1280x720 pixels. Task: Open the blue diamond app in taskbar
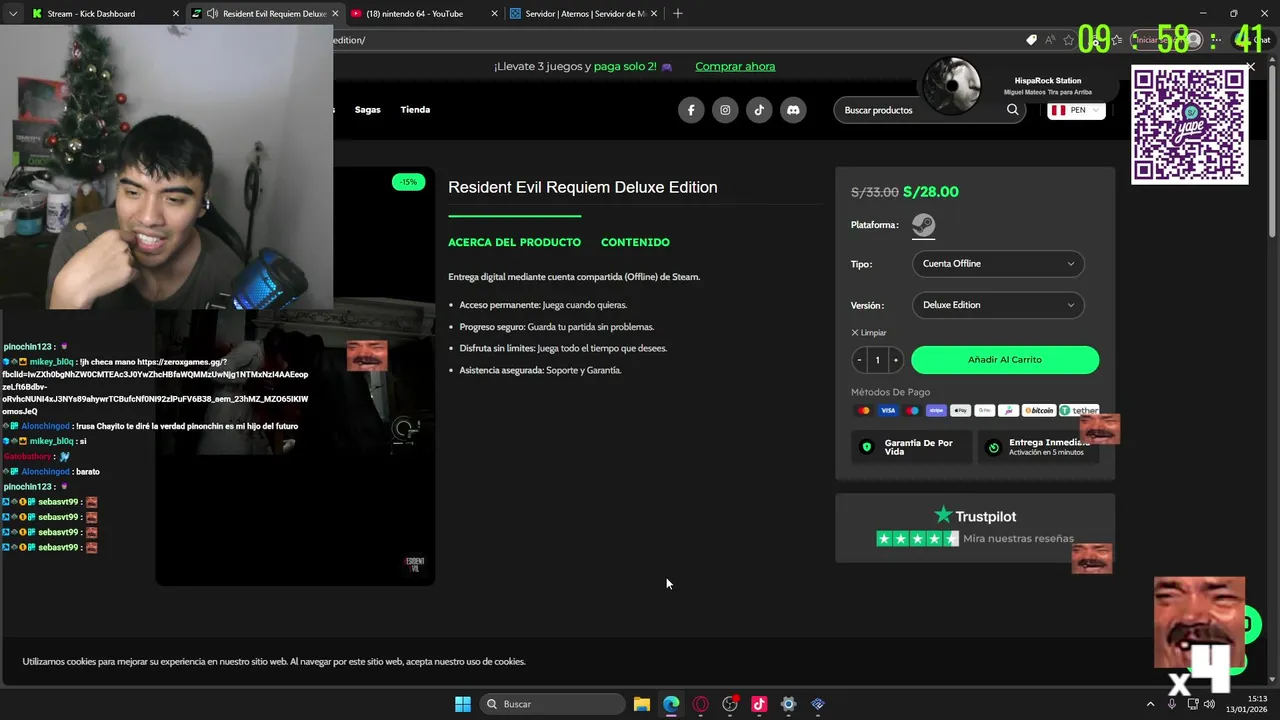coord(817,704)
